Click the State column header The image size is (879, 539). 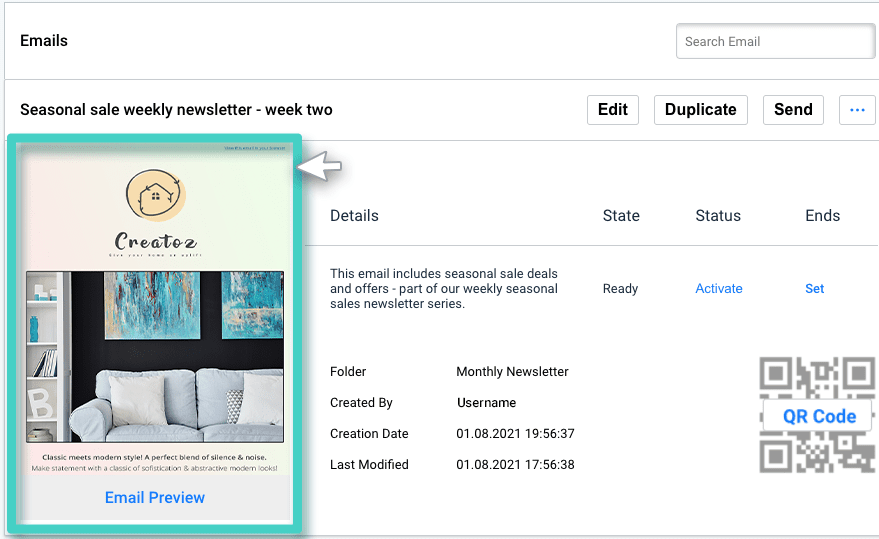[621, 216]
